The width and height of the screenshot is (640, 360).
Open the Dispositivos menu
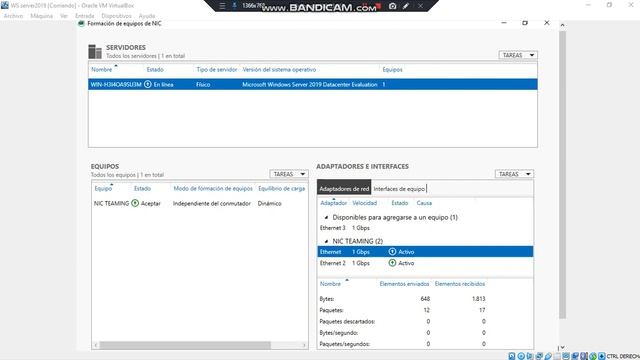click(x=116, y=16)
